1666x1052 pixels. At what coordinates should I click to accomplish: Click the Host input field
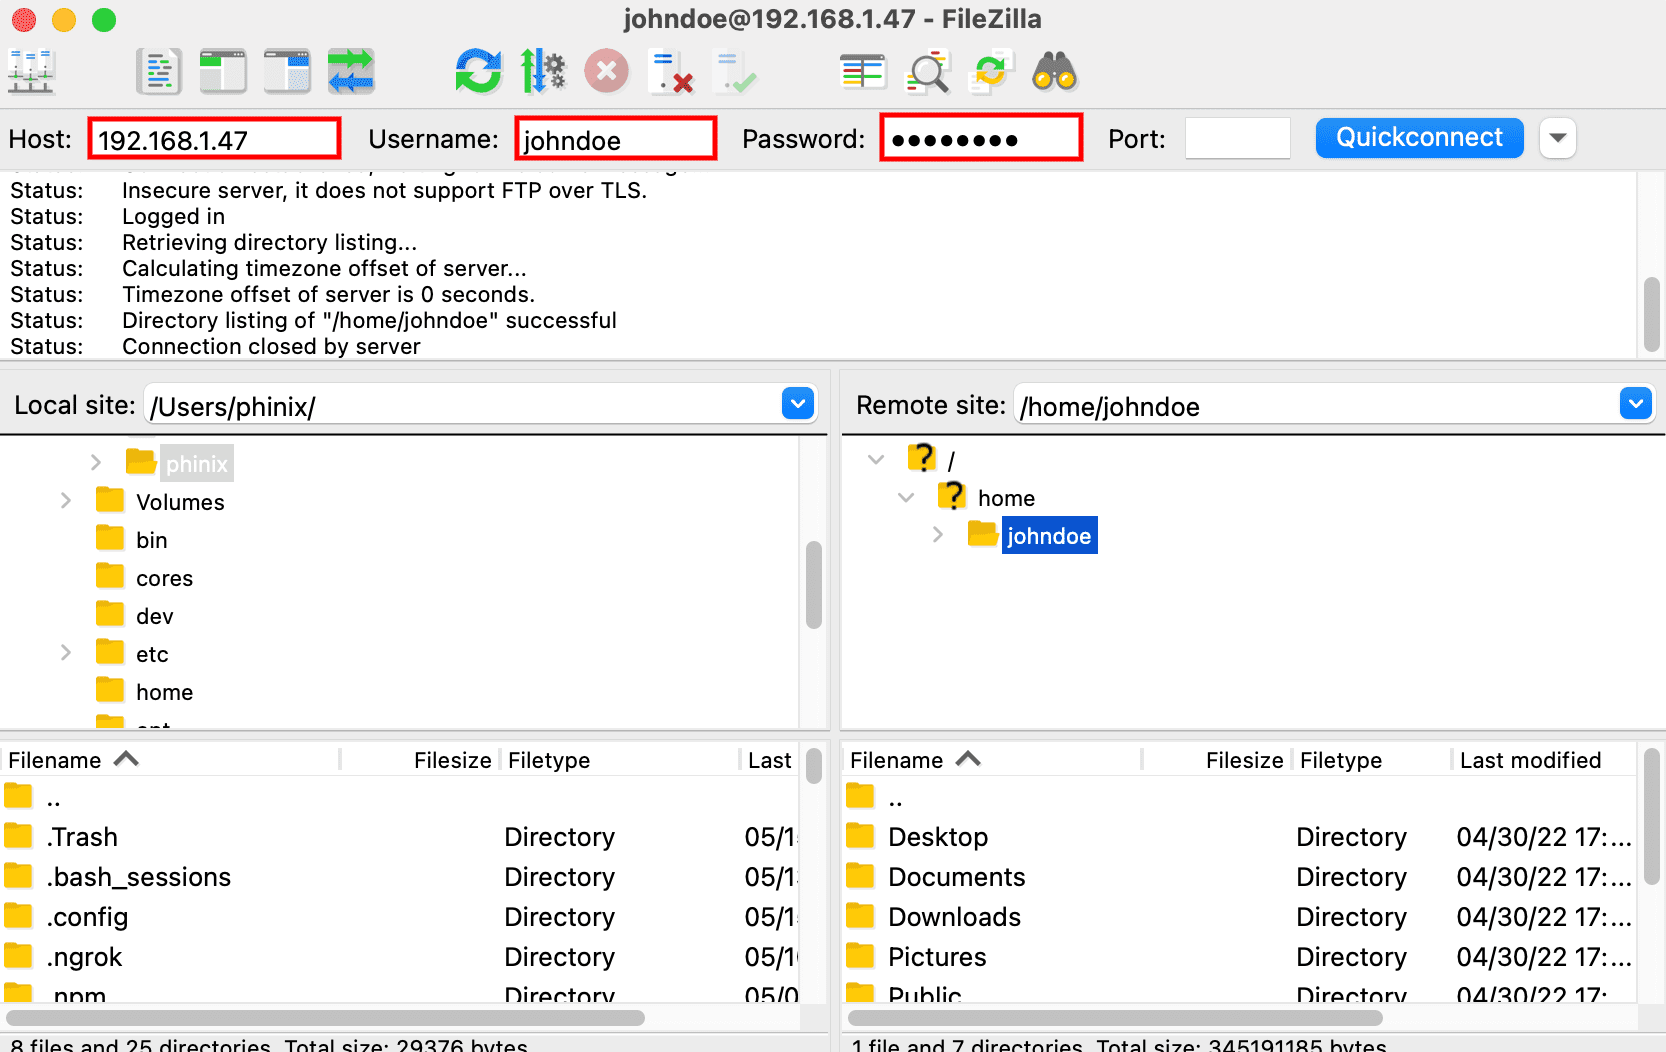[214, 138]
